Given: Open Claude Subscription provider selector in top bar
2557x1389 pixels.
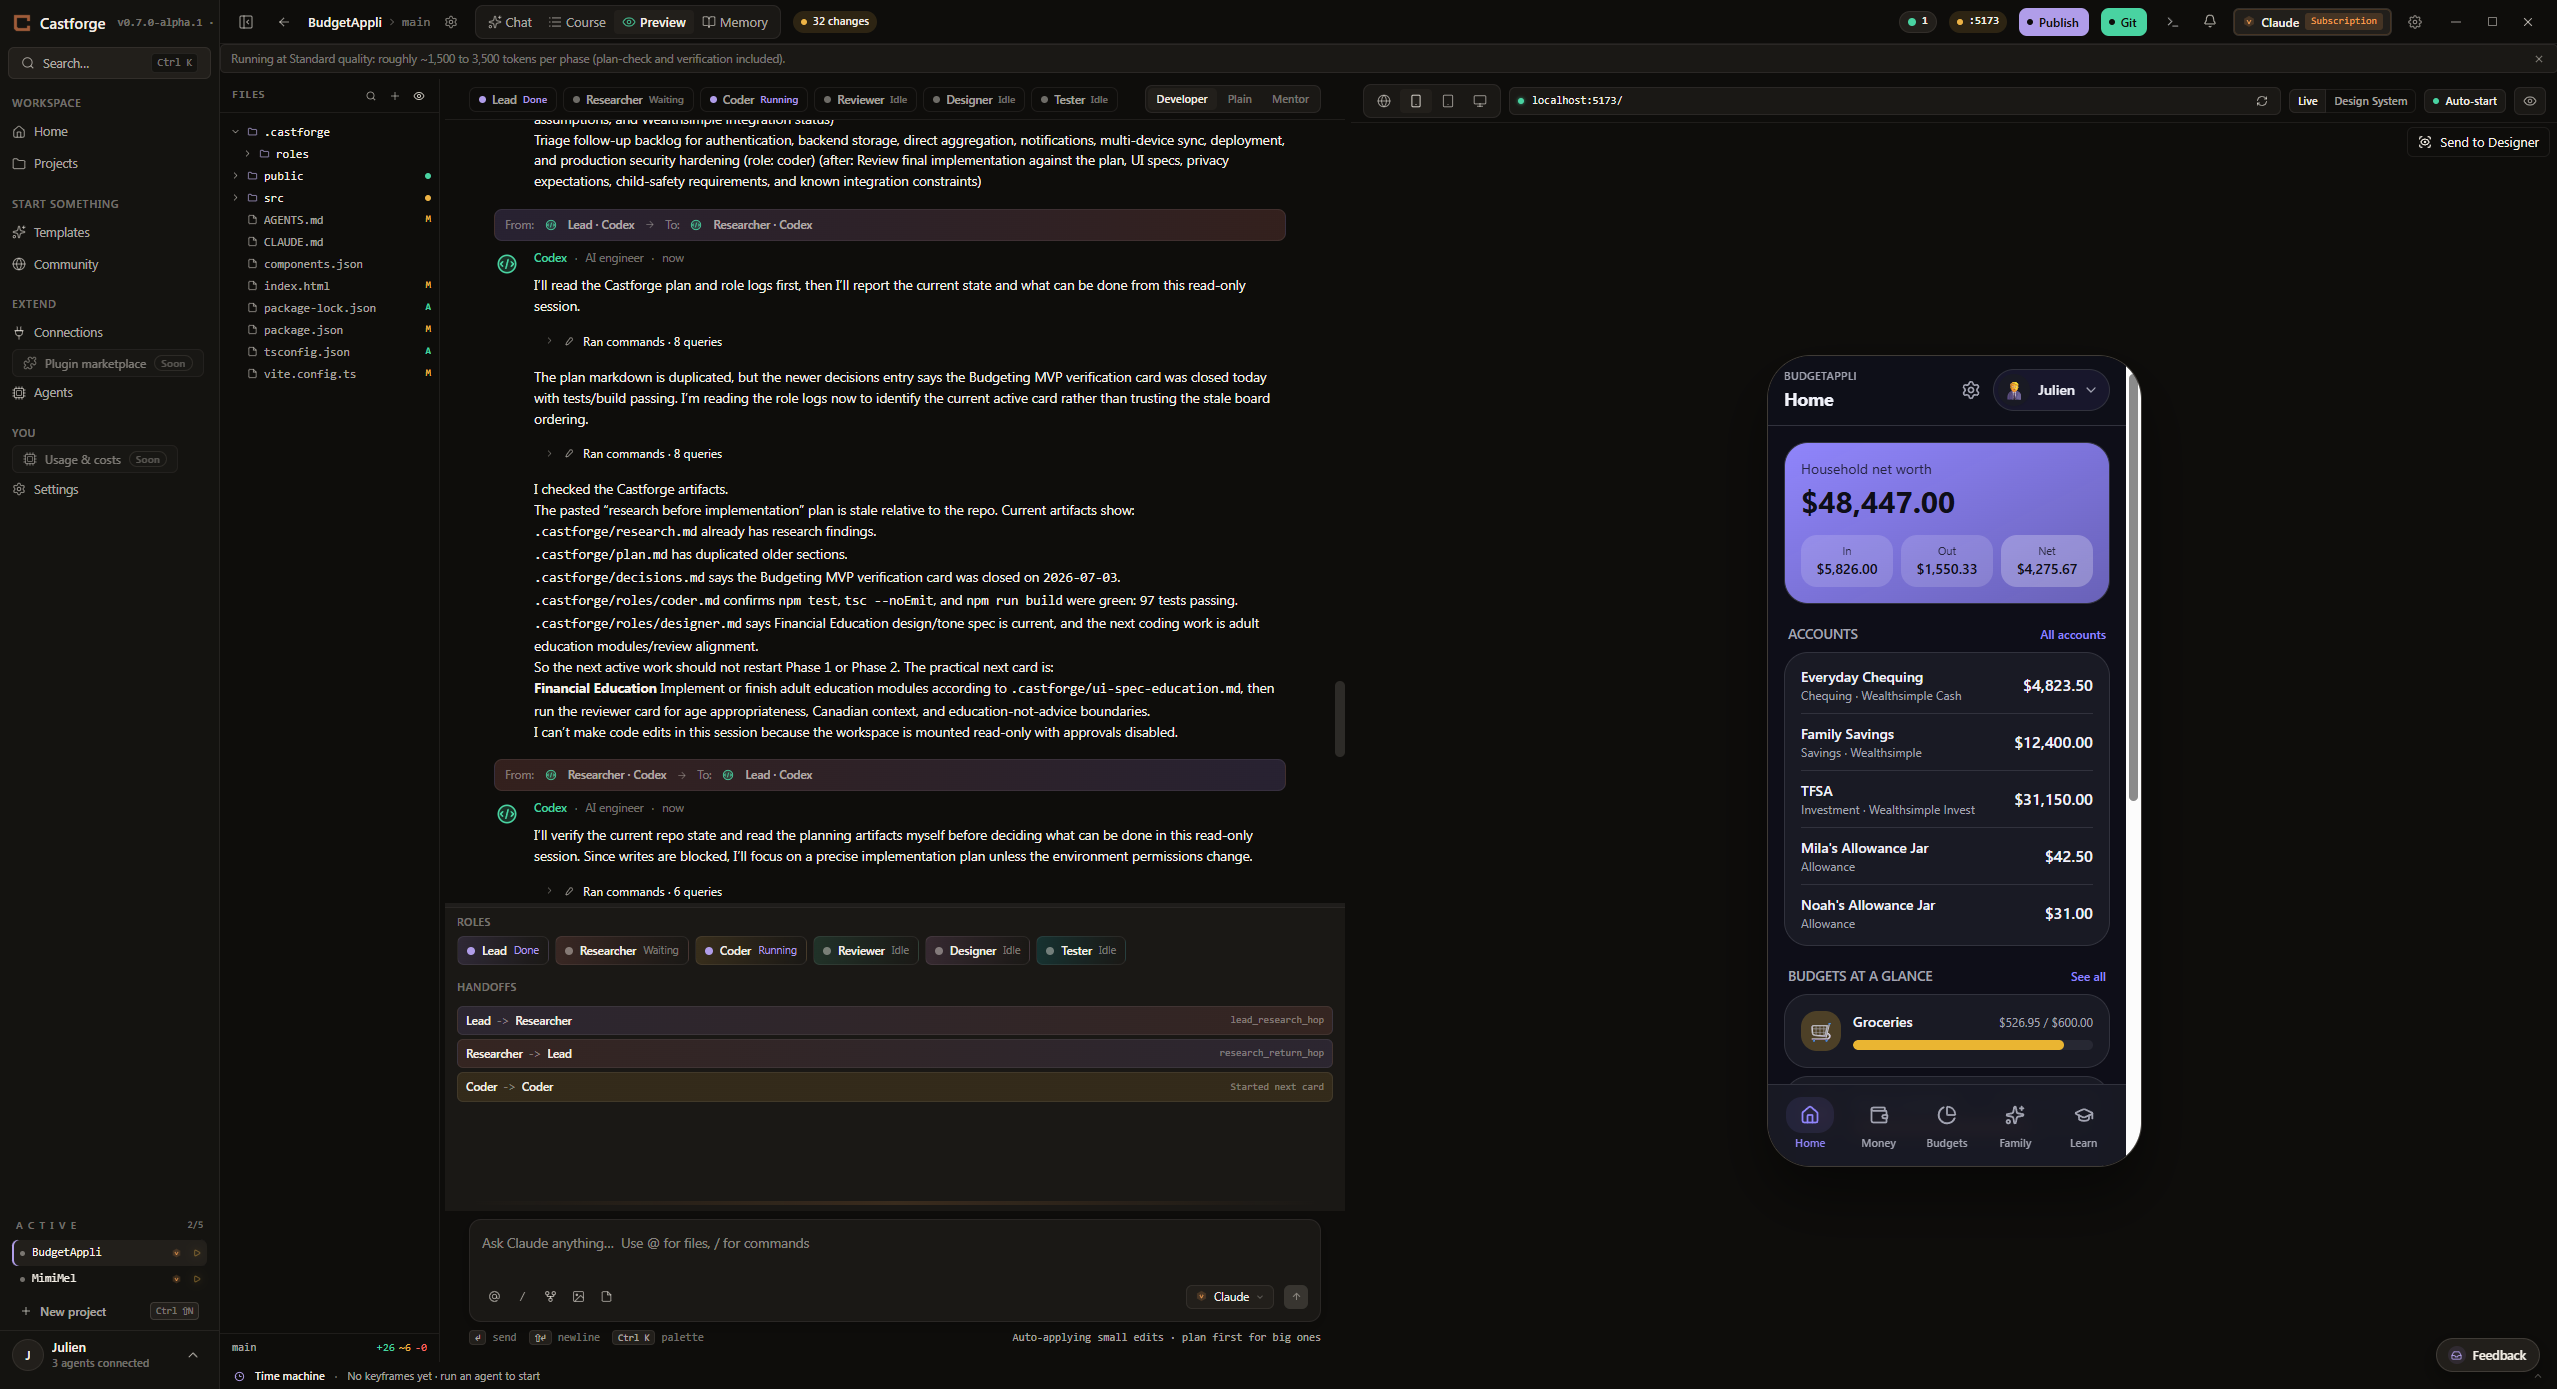Looking at the screenshot, I should click(x=2312, y=22).
